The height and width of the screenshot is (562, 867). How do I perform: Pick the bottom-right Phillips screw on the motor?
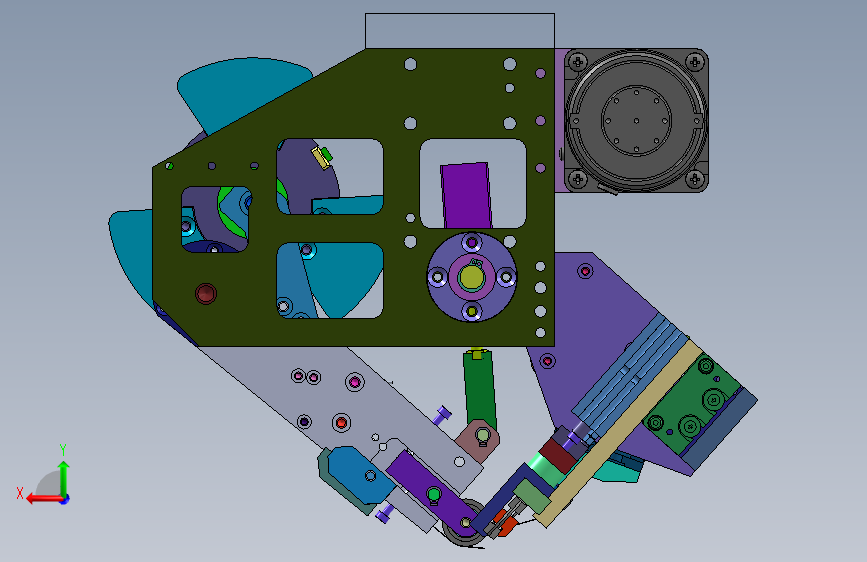coord(694,178)
